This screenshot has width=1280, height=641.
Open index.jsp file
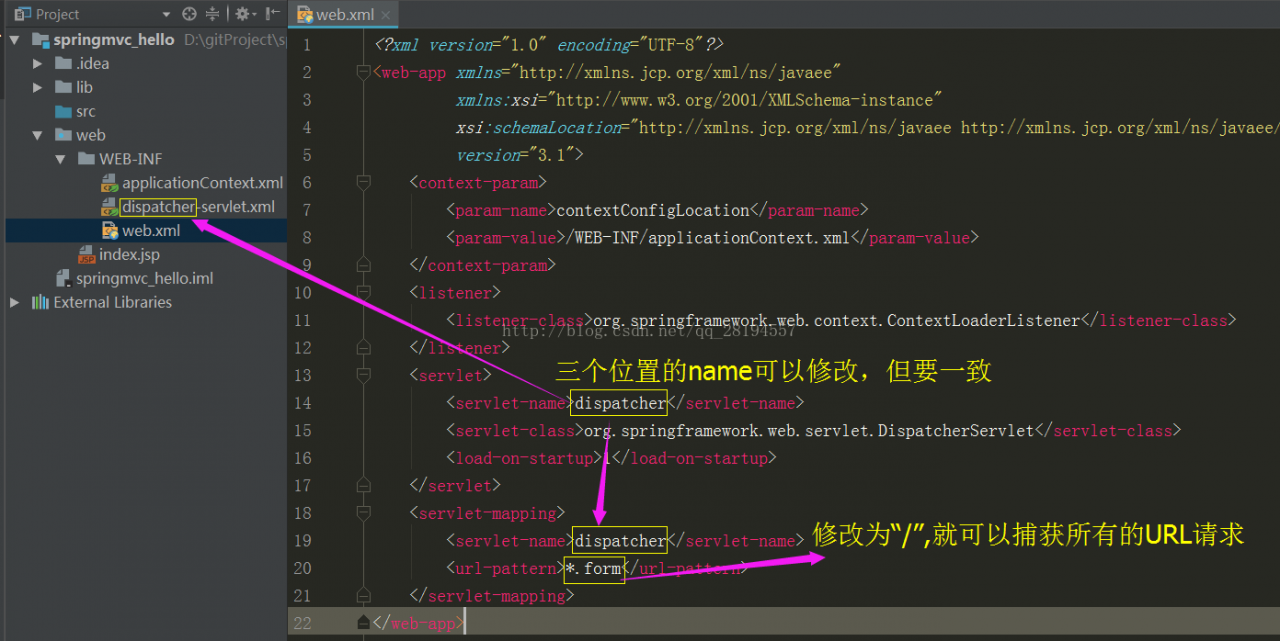pyautogui.click(x=129, y=255)
